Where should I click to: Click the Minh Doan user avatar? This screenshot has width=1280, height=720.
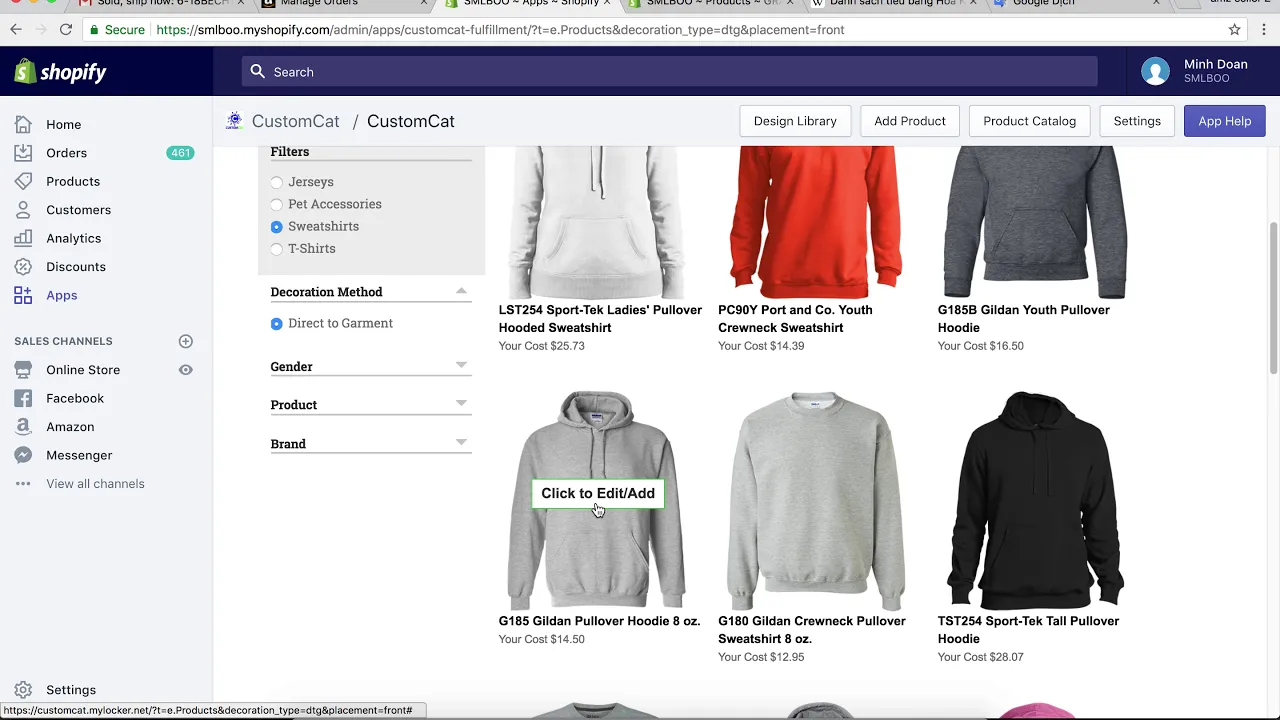1155,72
